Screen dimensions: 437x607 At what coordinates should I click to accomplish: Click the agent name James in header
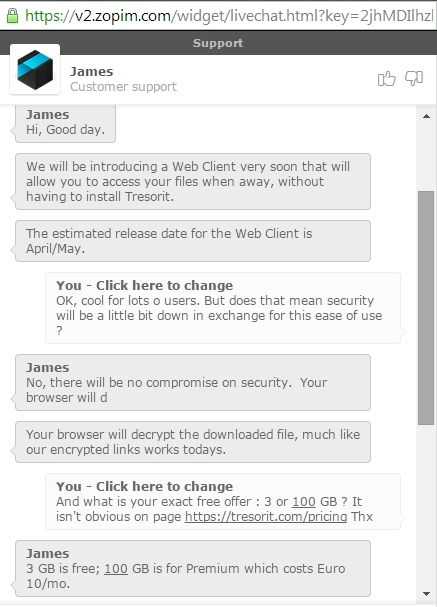point(92,72)
